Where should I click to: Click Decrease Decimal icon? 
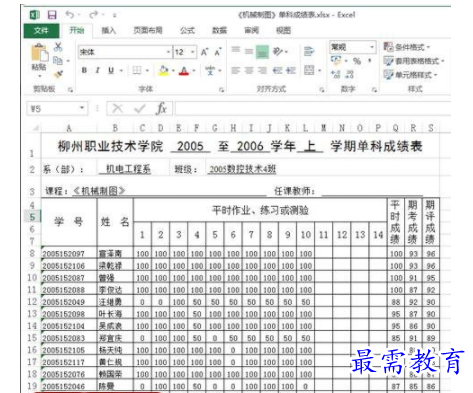click(349, 74)
